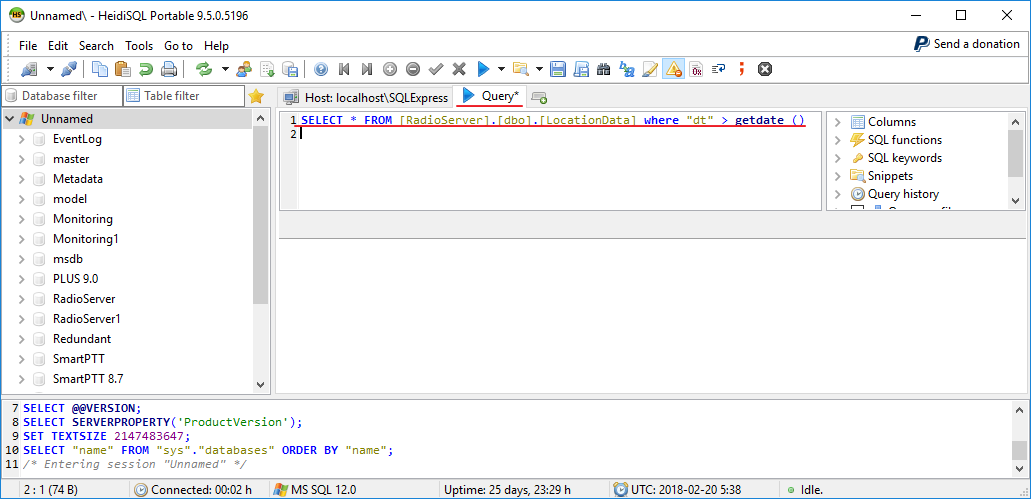
Task: Open the Help menu
Action: (216, 46)
